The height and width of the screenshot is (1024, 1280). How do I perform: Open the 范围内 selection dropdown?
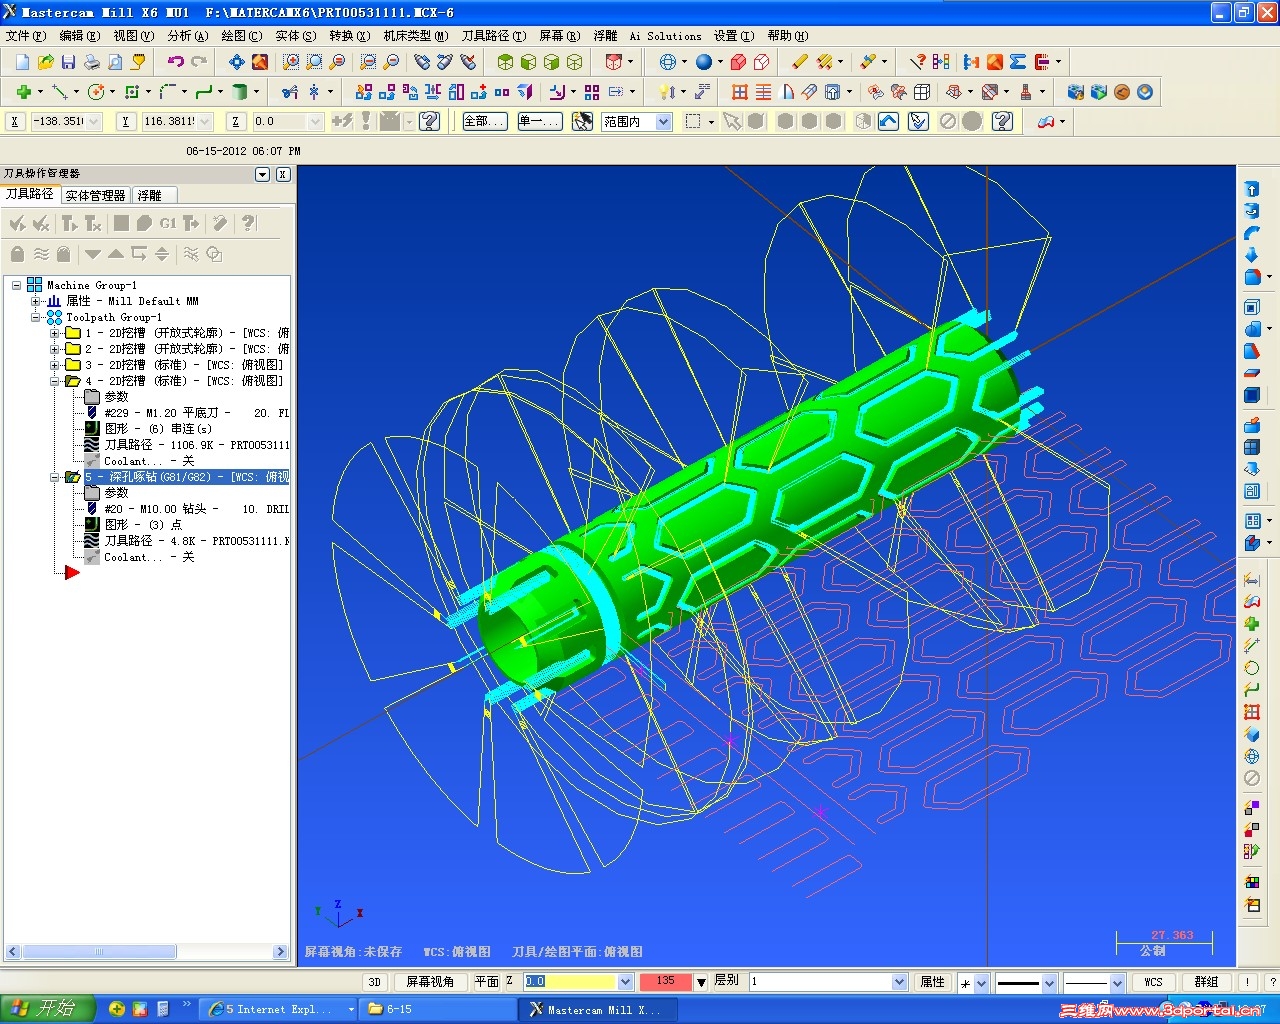coord(663,121)
